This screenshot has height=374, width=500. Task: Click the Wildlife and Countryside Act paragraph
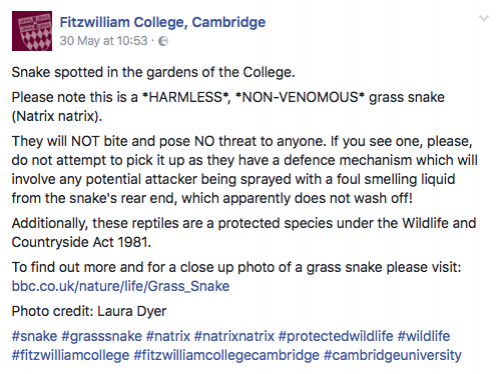click(244, 233)
